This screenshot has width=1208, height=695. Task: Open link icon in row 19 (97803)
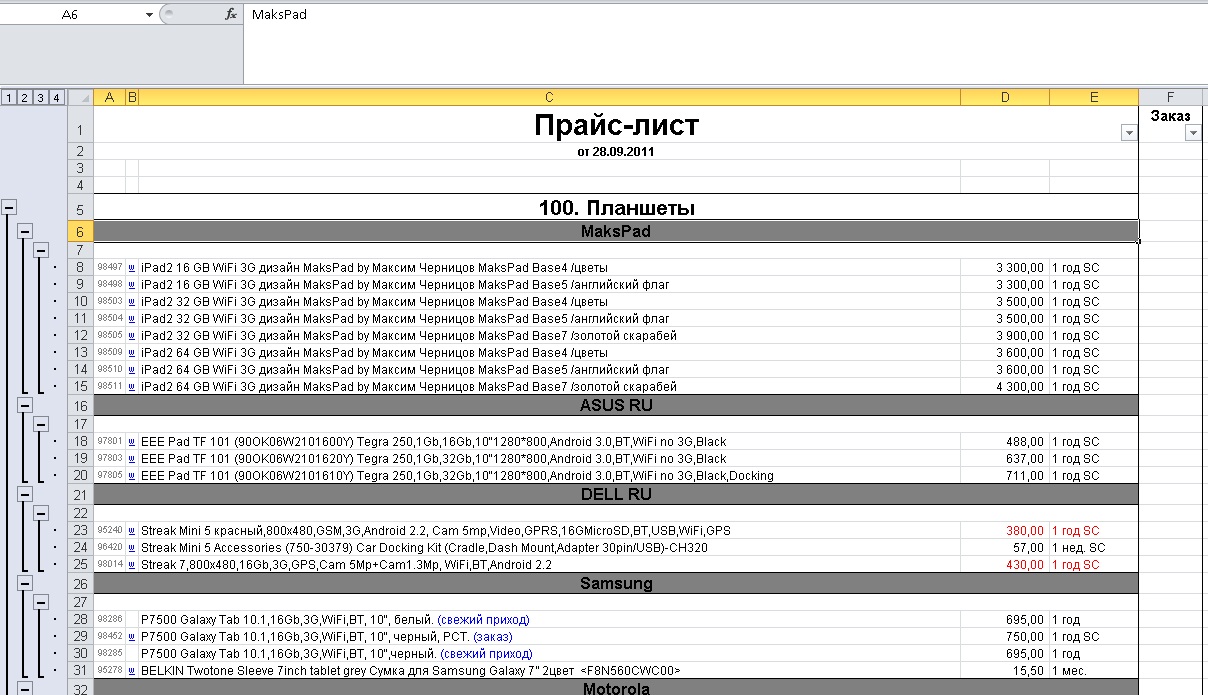pyautogui.click(x=132, y=459)
